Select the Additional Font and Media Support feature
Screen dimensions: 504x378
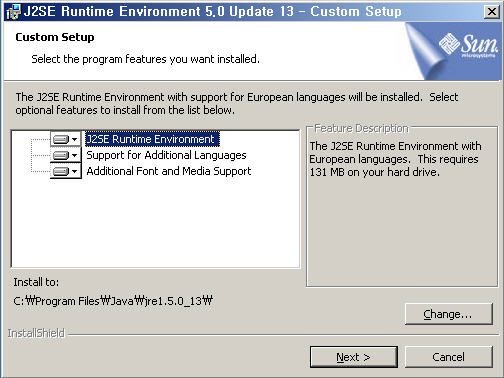click(x=169, y=171)
